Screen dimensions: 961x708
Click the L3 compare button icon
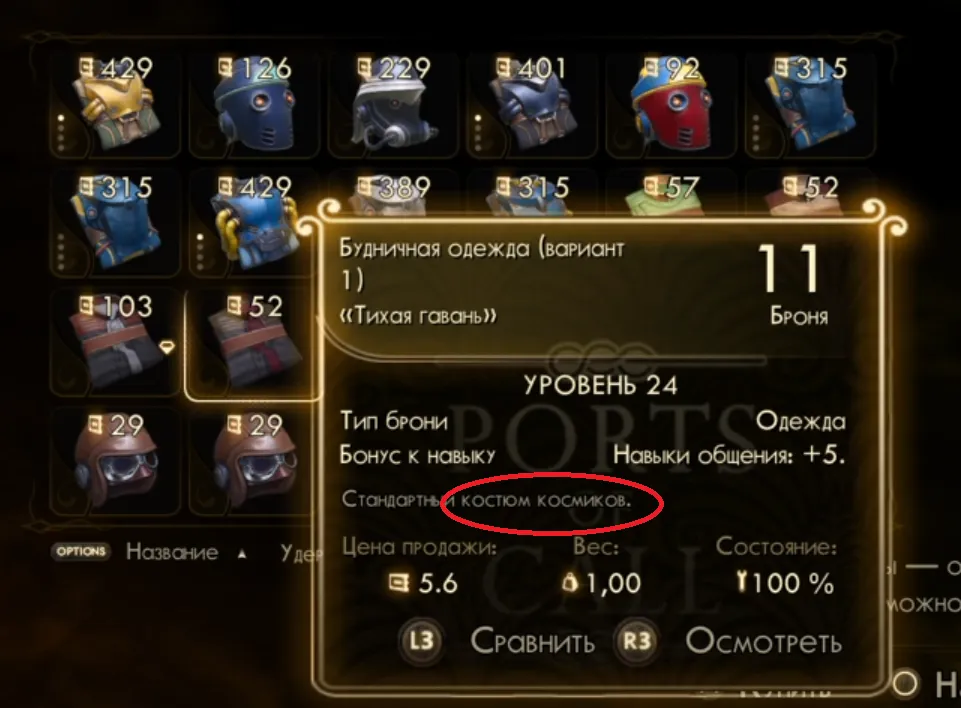(x=421, y=641)
